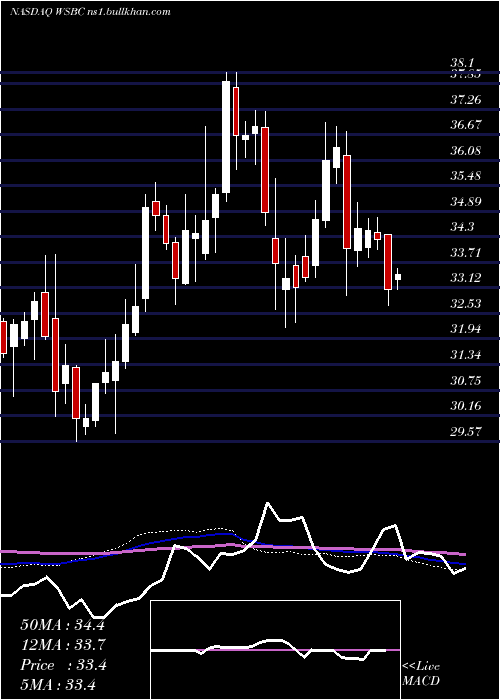The image size is (500, 700).
Task: Click the last small white candlestick near 33.4
Action: click(397, 277)
